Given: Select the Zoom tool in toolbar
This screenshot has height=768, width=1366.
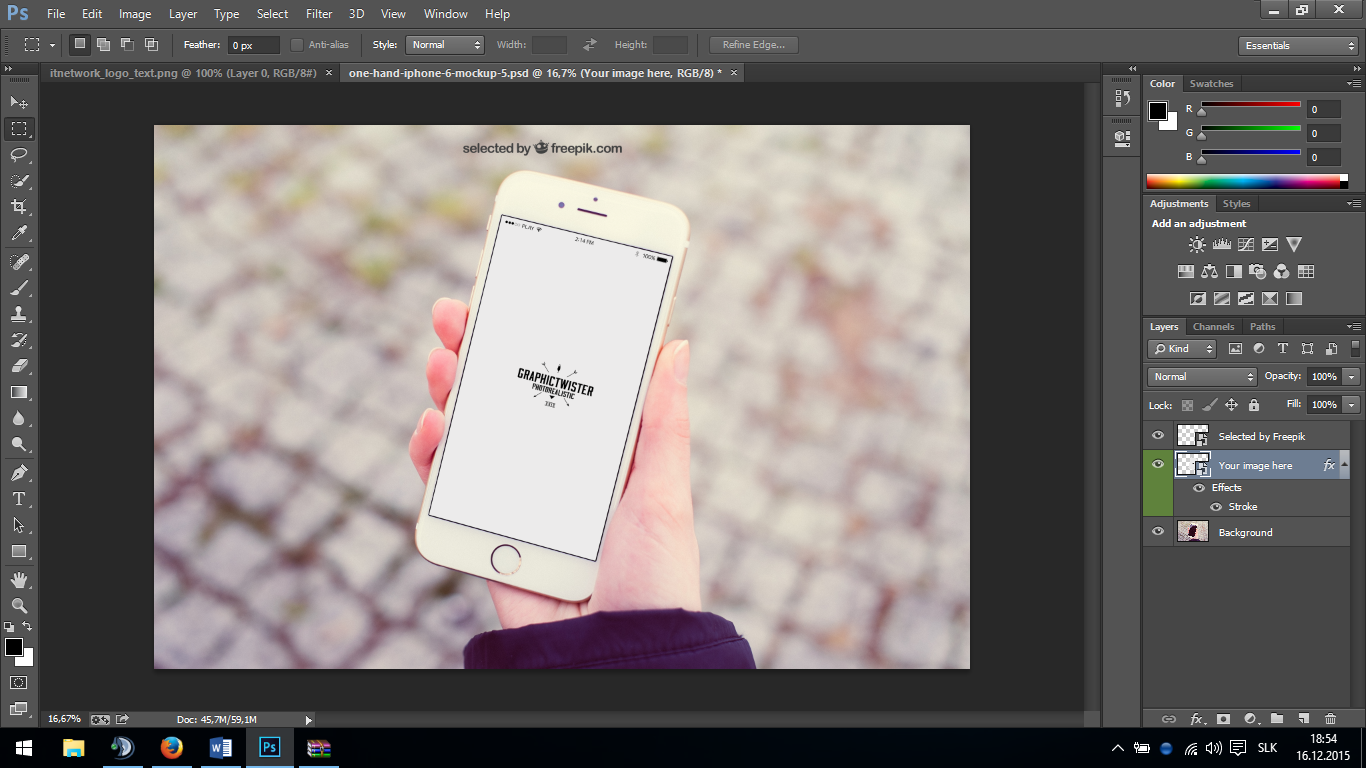Looking at the screenshot, I should tap(19, 606).
